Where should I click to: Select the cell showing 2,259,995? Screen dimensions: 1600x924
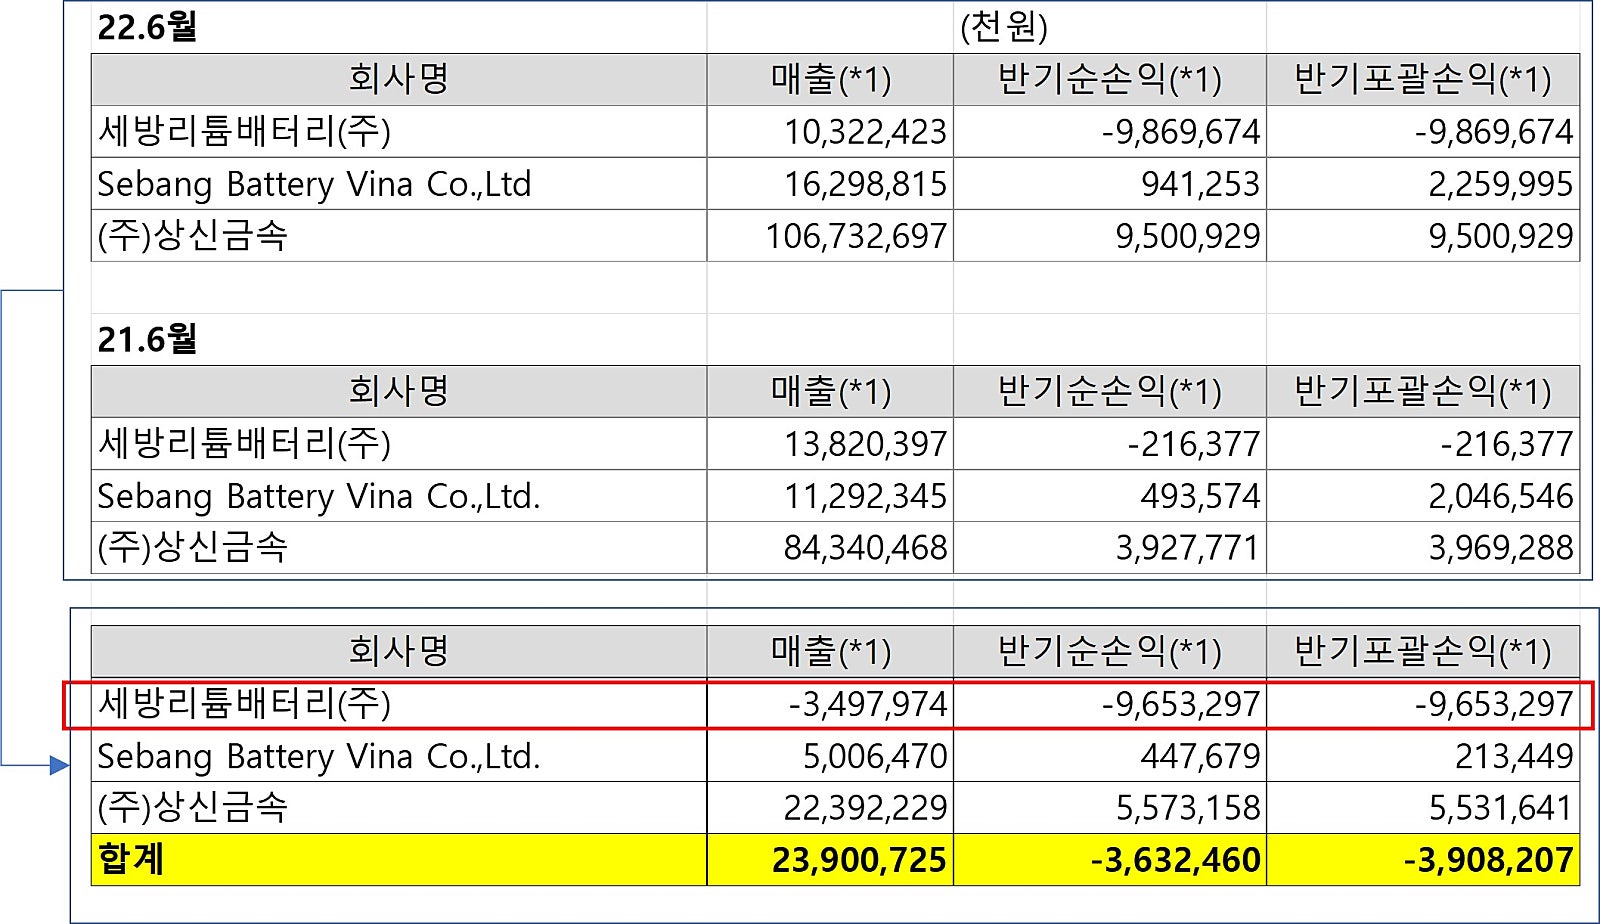(x=1423, y=184)
